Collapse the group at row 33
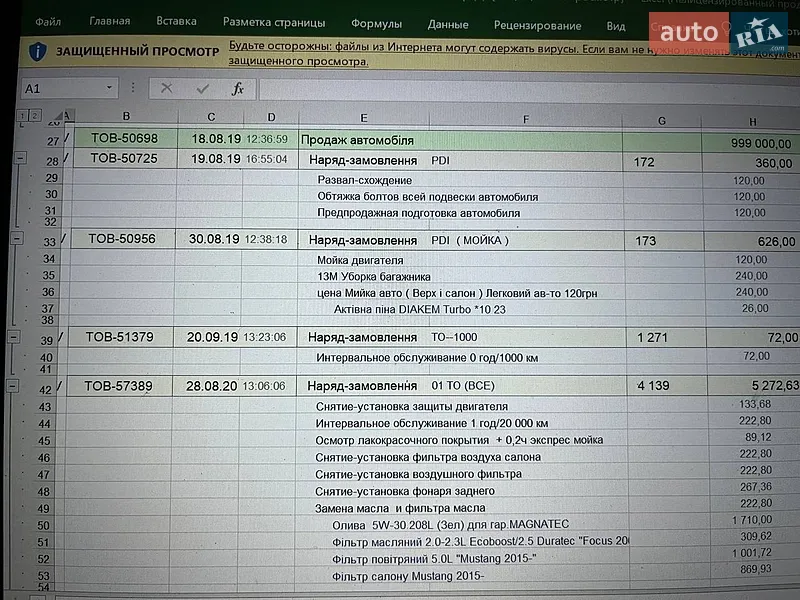Screen dimensions: 800x600 click(17, 238)
